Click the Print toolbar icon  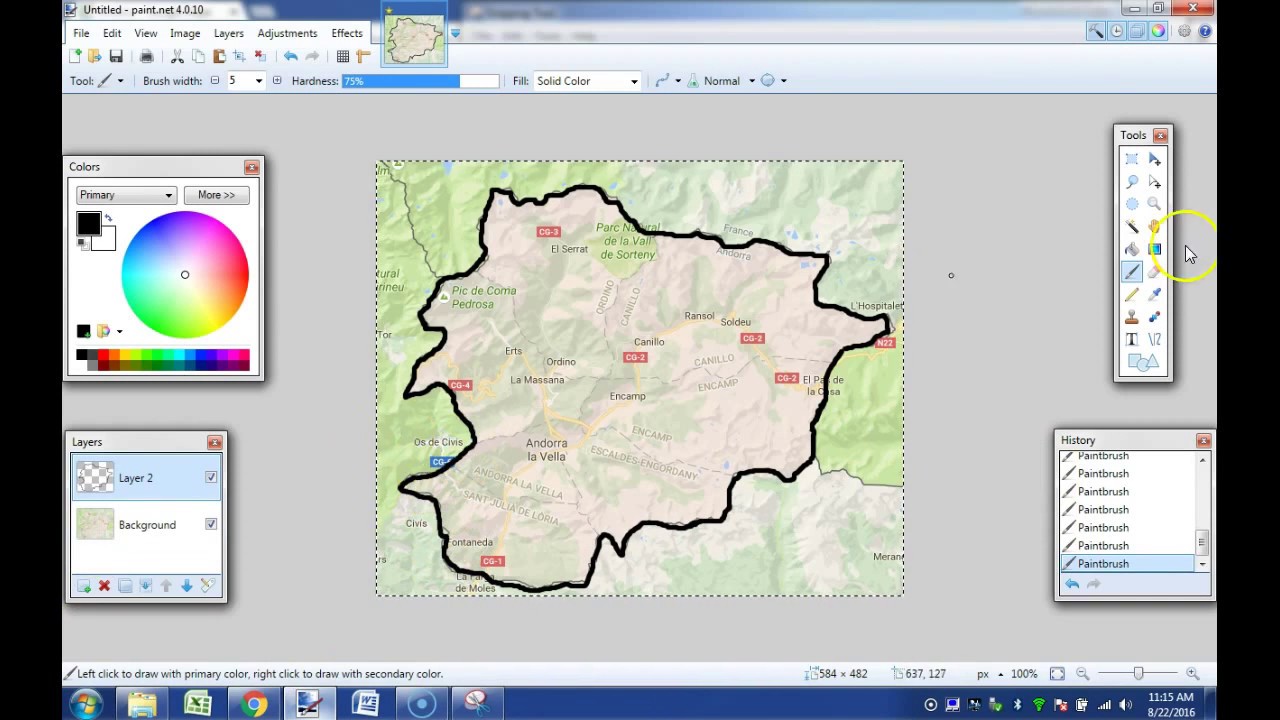tap(146, 57)
